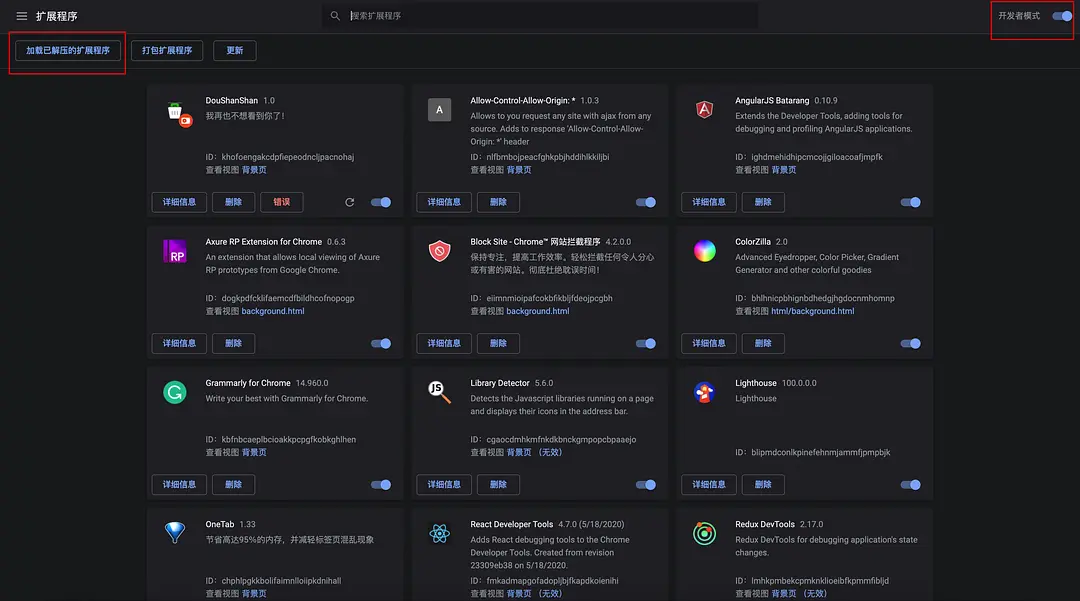
Task: Click the Allow-Control-Allow-Origin extension icon
Action: tap(439, 110)
